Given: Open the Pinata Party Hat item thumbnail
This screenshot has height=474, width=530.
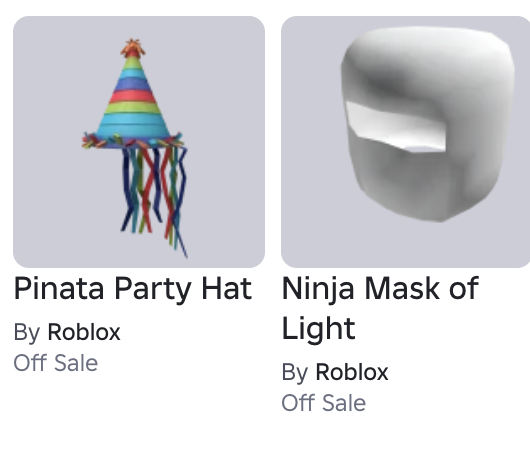Looking at the screenshot, I should (139, 142).
